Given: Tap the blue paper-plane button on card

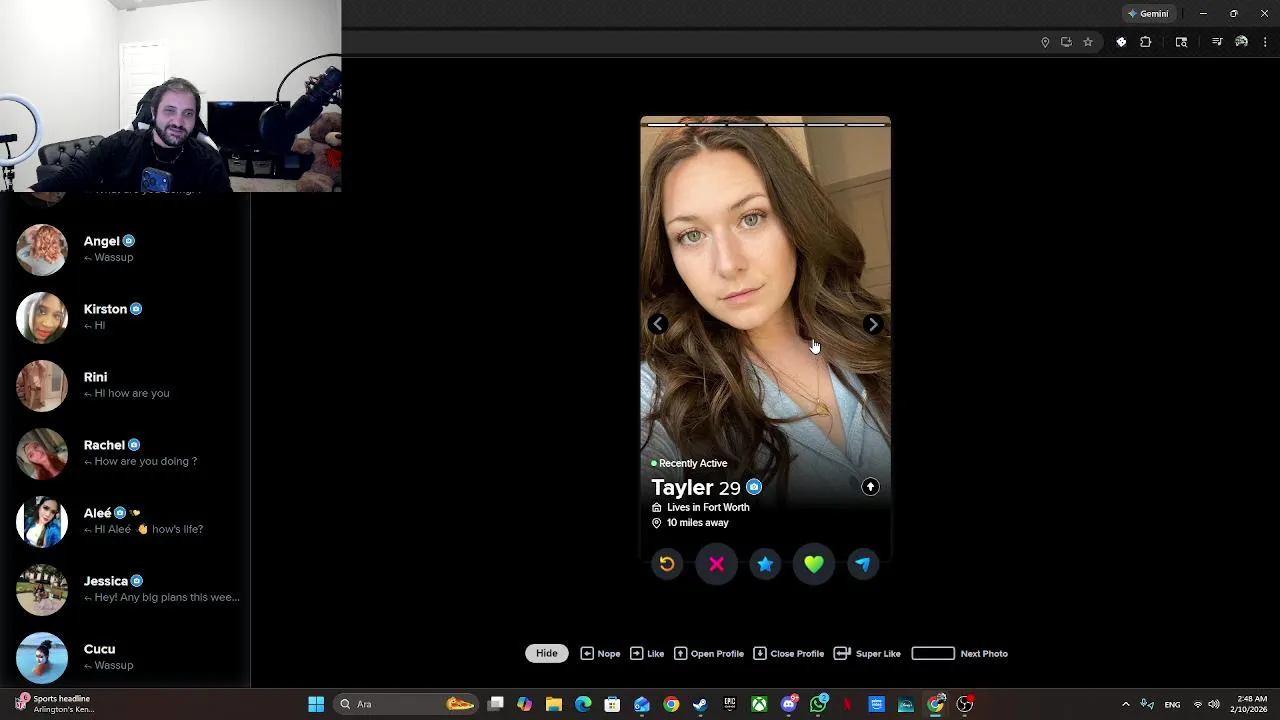Looking at the screenshot, I should [863, 564].
